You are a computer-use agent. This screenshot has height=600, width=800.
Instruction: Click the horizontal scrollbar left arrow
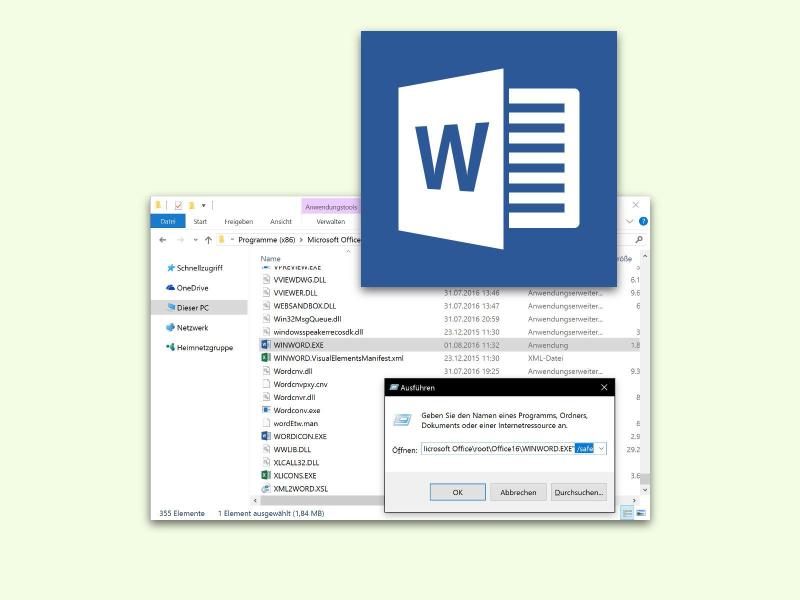coord(255,501)
